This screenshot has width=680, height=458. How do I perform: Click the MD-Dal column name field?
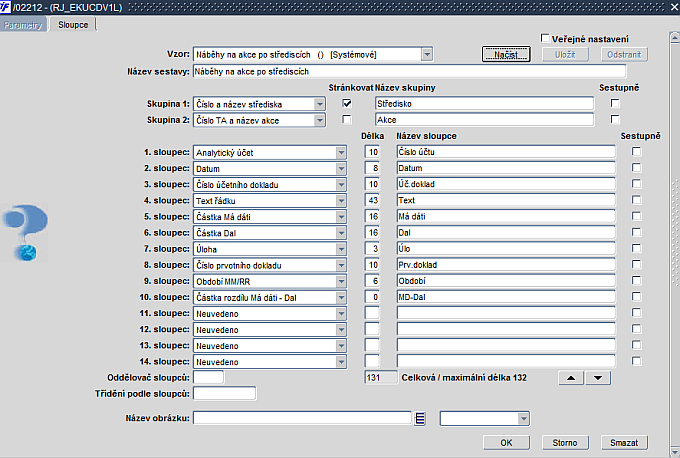click(506, 297)
